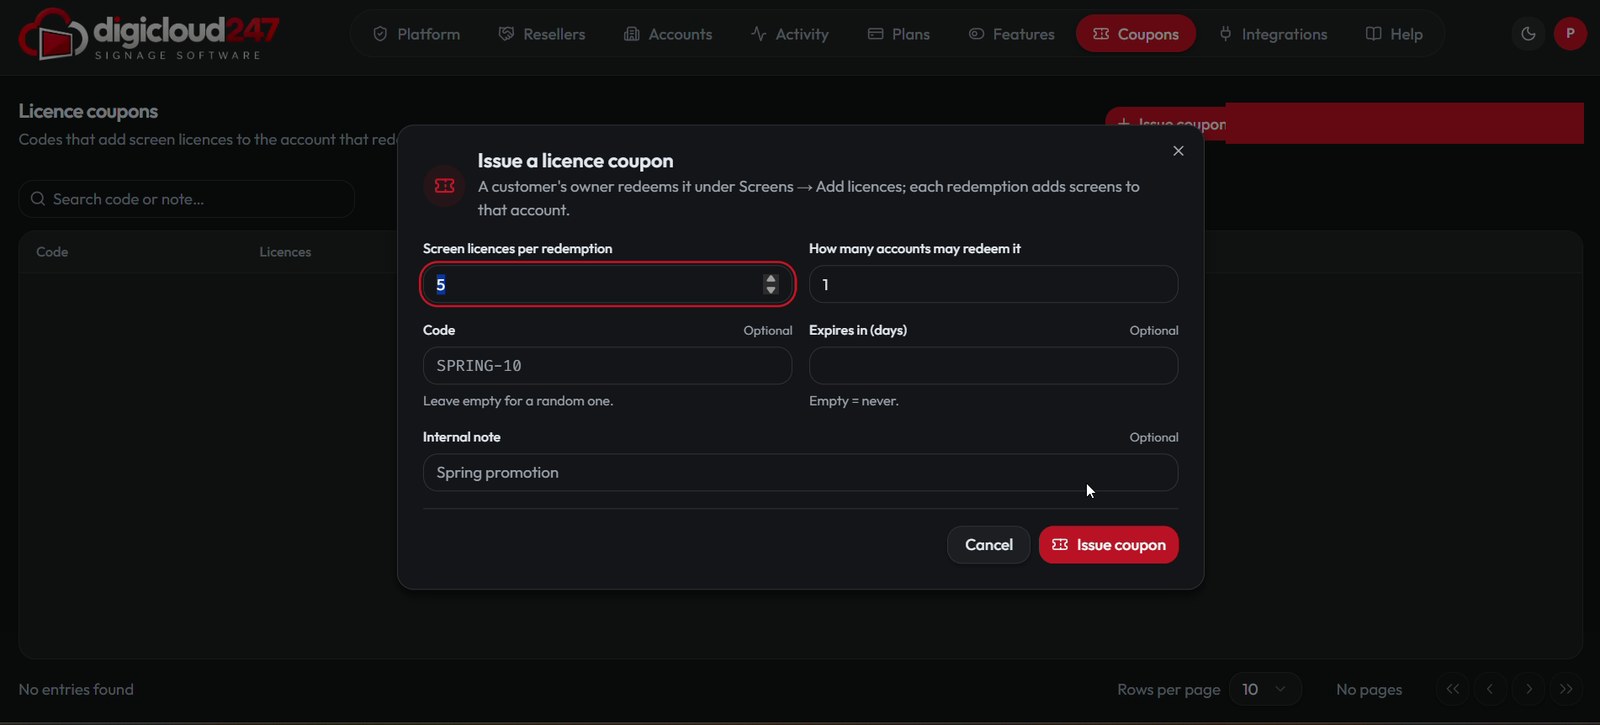Focus the Screen licences per redemption field

[607, 285]
